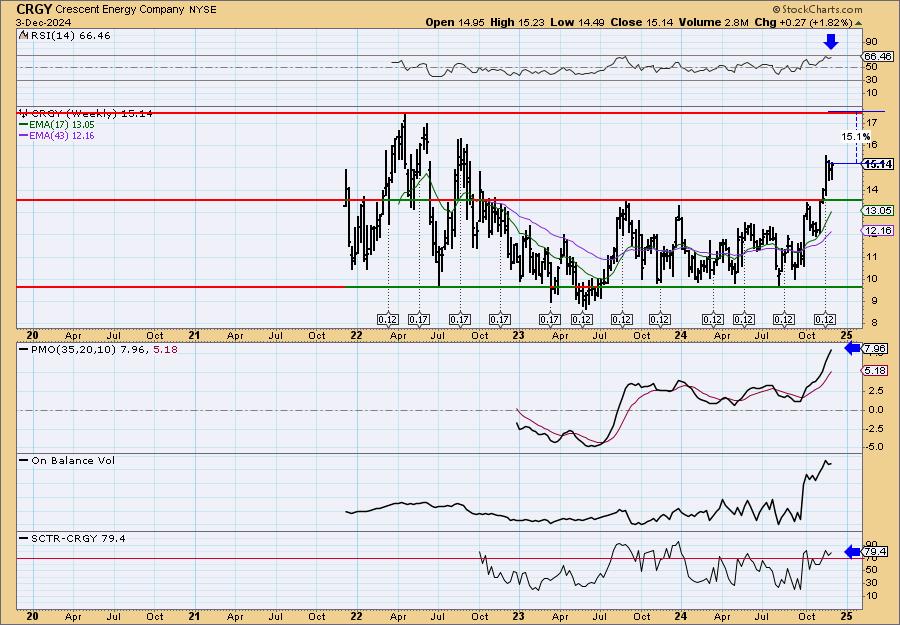Click the 0.17 dividend marker for May 2022
The width and height of the screenshot is (900, 625).
[418, 320]
